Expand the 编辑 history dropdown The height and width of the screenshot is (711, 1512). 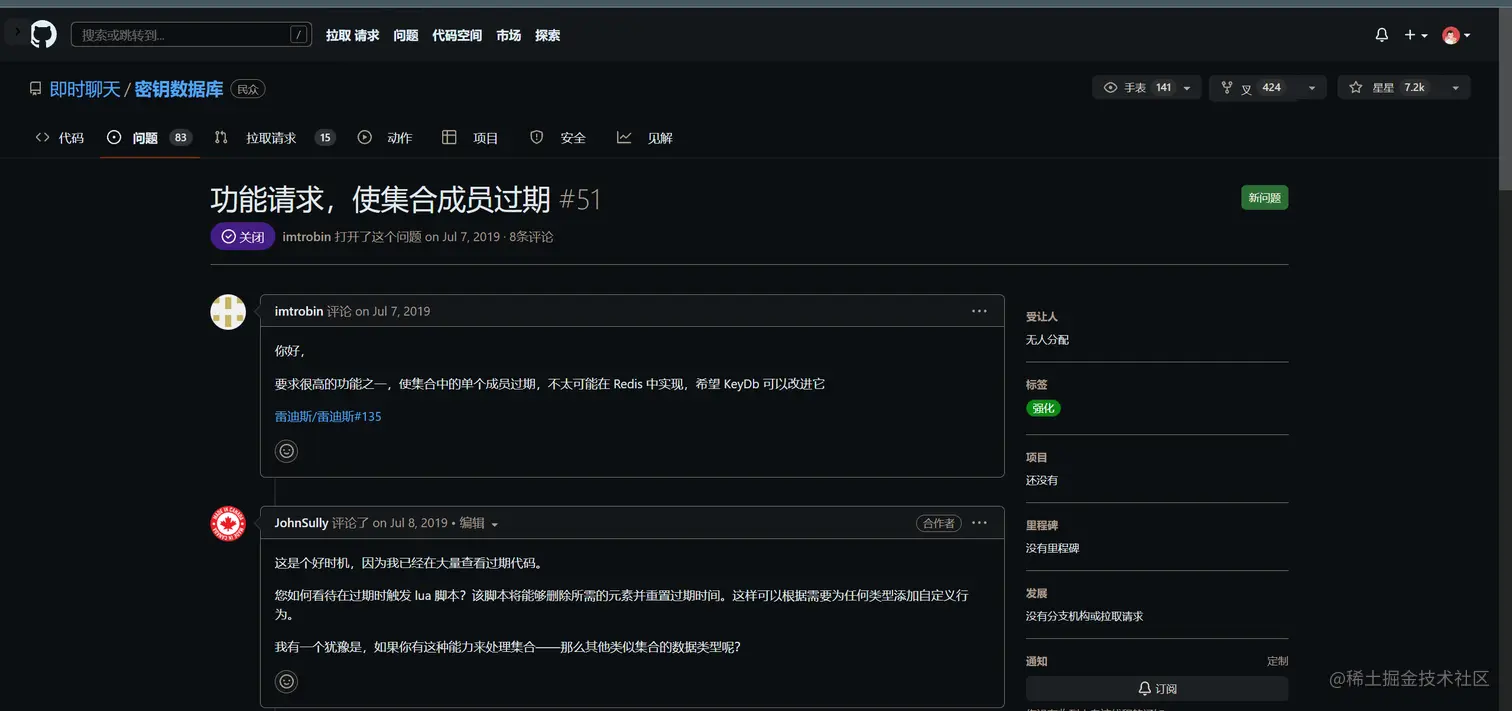pos(479,523)
